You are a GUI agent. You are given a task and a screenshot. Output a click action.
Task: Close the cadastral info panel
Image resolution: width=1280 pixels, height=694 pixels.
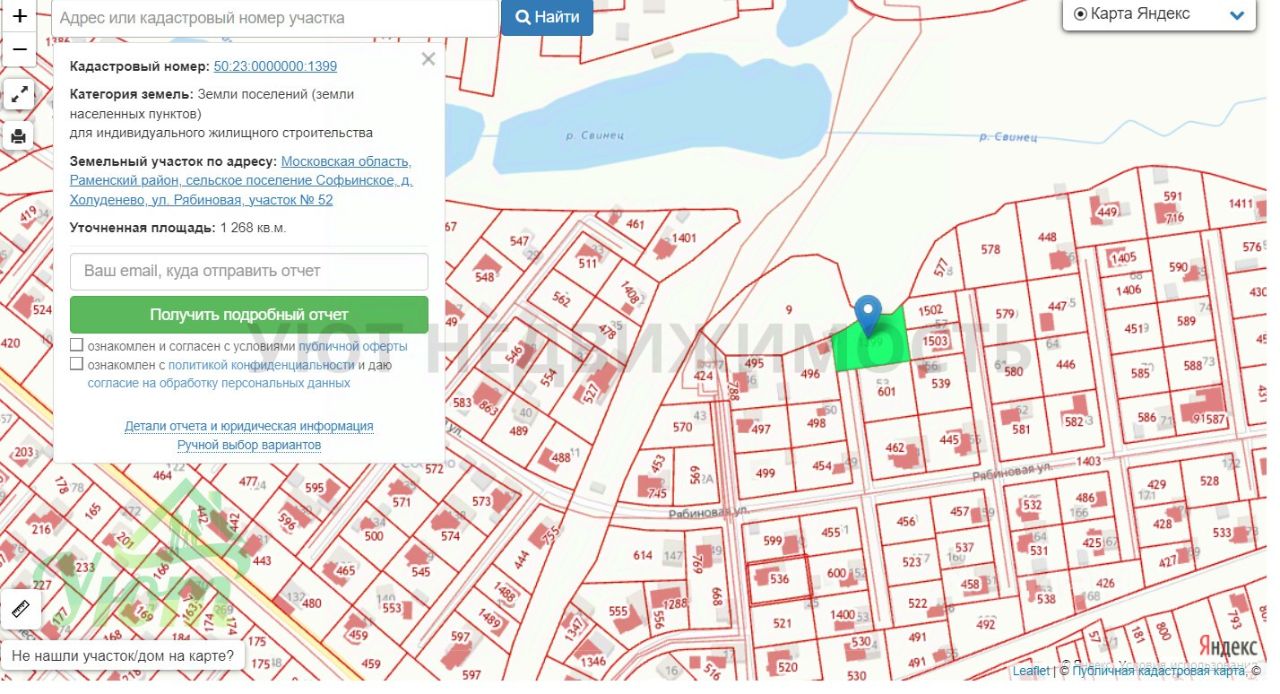point(428,59)
